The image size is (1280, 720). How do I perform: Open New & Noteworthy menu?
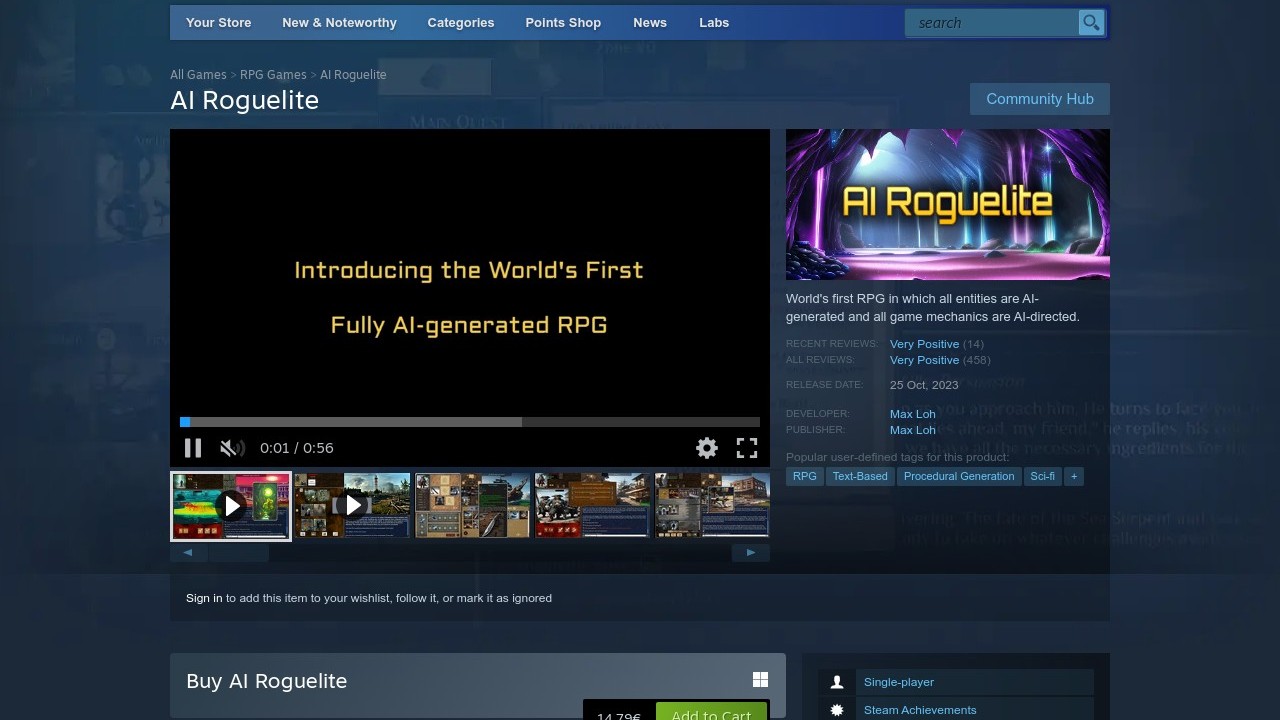(339, 22)
